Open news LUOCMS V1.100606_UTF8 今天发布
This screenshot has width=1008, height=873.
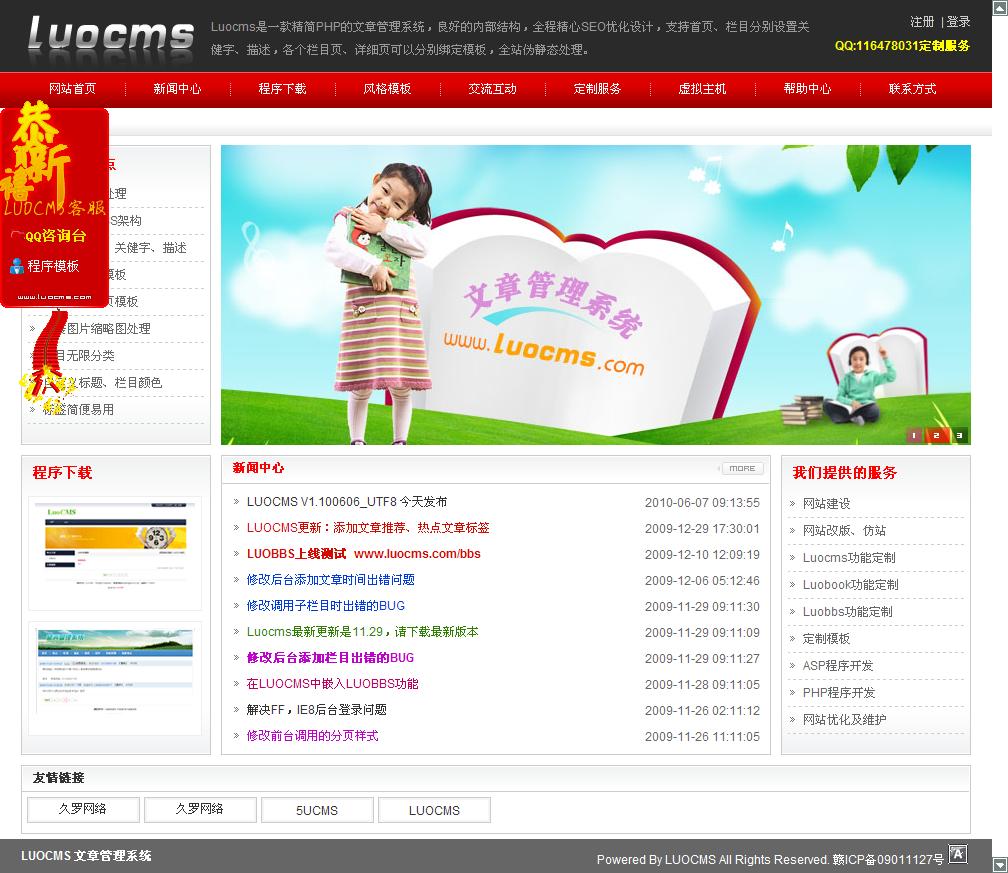pyautogui.click(x=346, y=502)
